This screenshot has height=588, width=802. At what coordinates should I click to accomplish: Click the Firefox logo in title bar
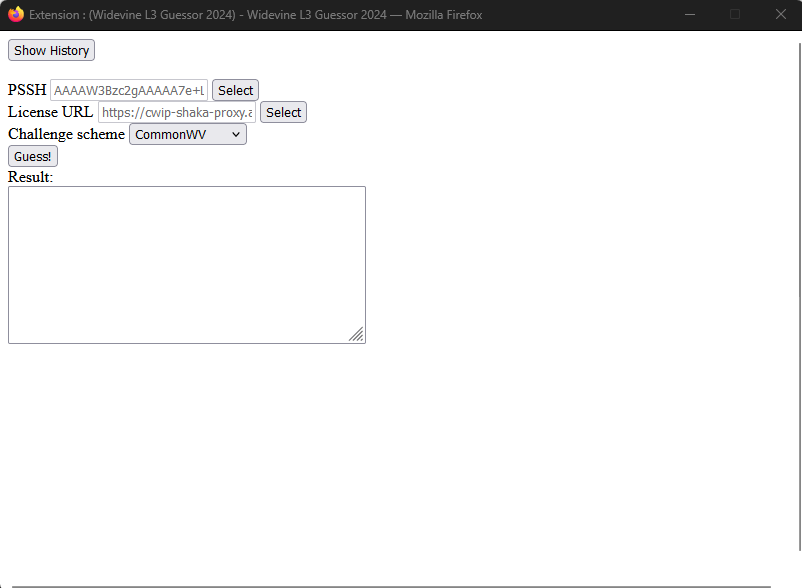tap(16, 14)
